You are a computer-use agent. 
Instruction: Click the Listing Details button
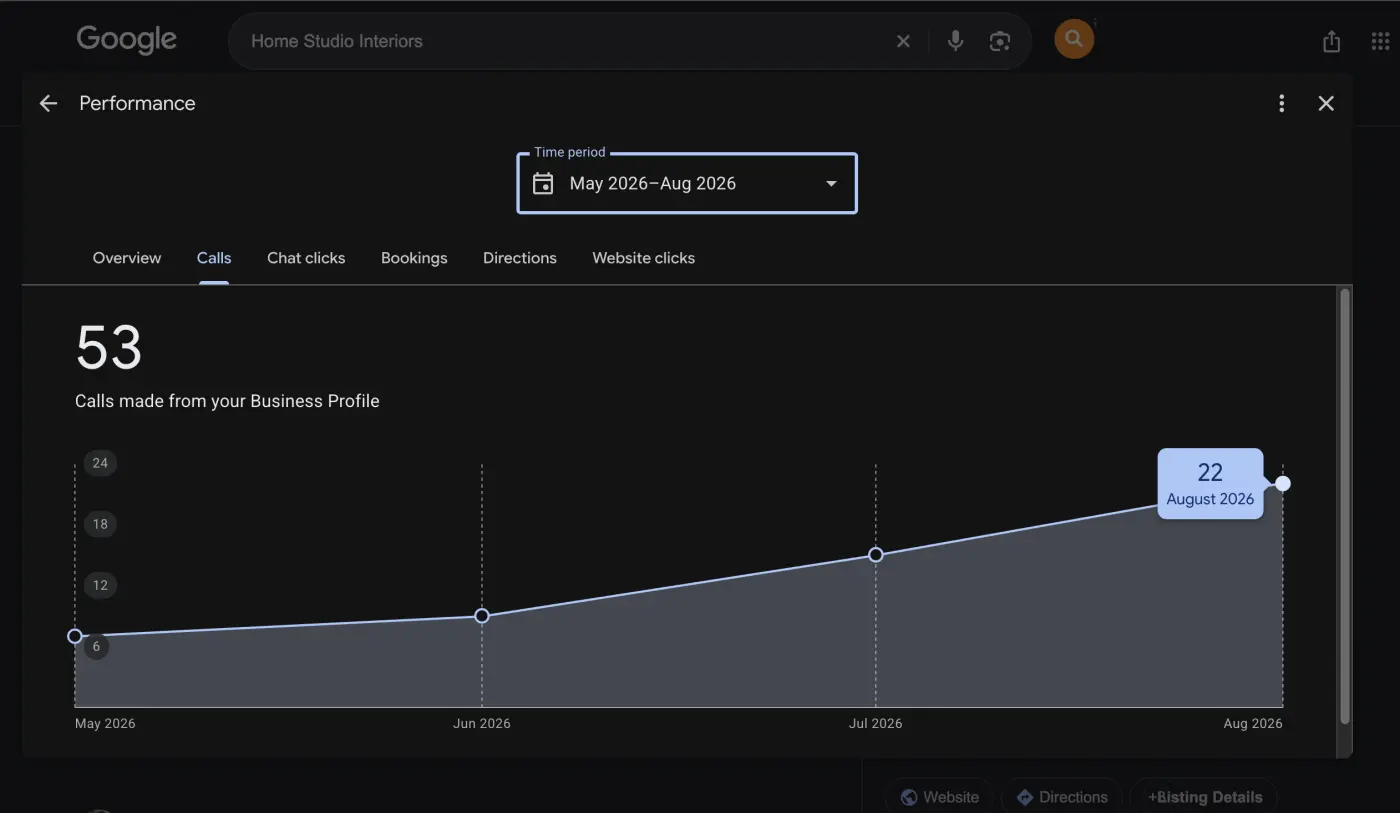click(1205, 797)
